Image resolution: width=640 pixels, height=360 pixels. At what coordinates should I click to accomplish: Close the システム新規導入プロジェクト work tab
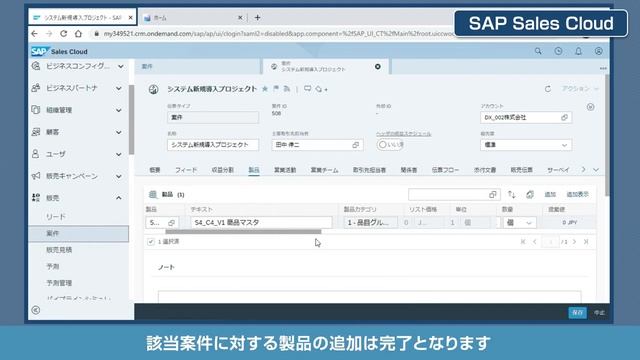pyautogui.click(x=378, y=67)
